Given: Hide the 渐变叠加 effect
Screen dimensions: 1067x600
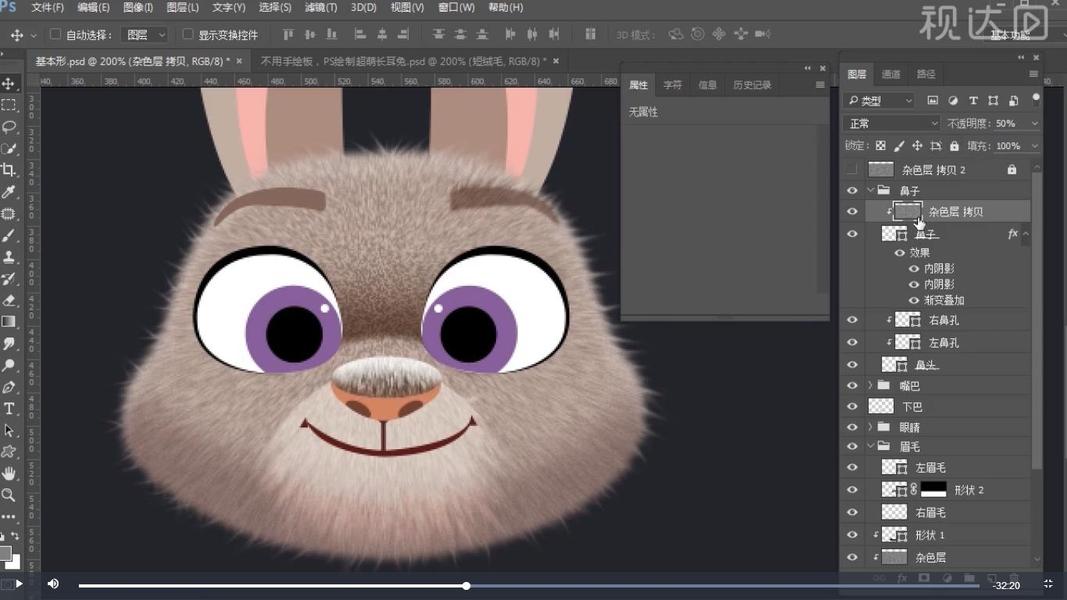Looking at the screenshot, I should [x=914, y=300].
